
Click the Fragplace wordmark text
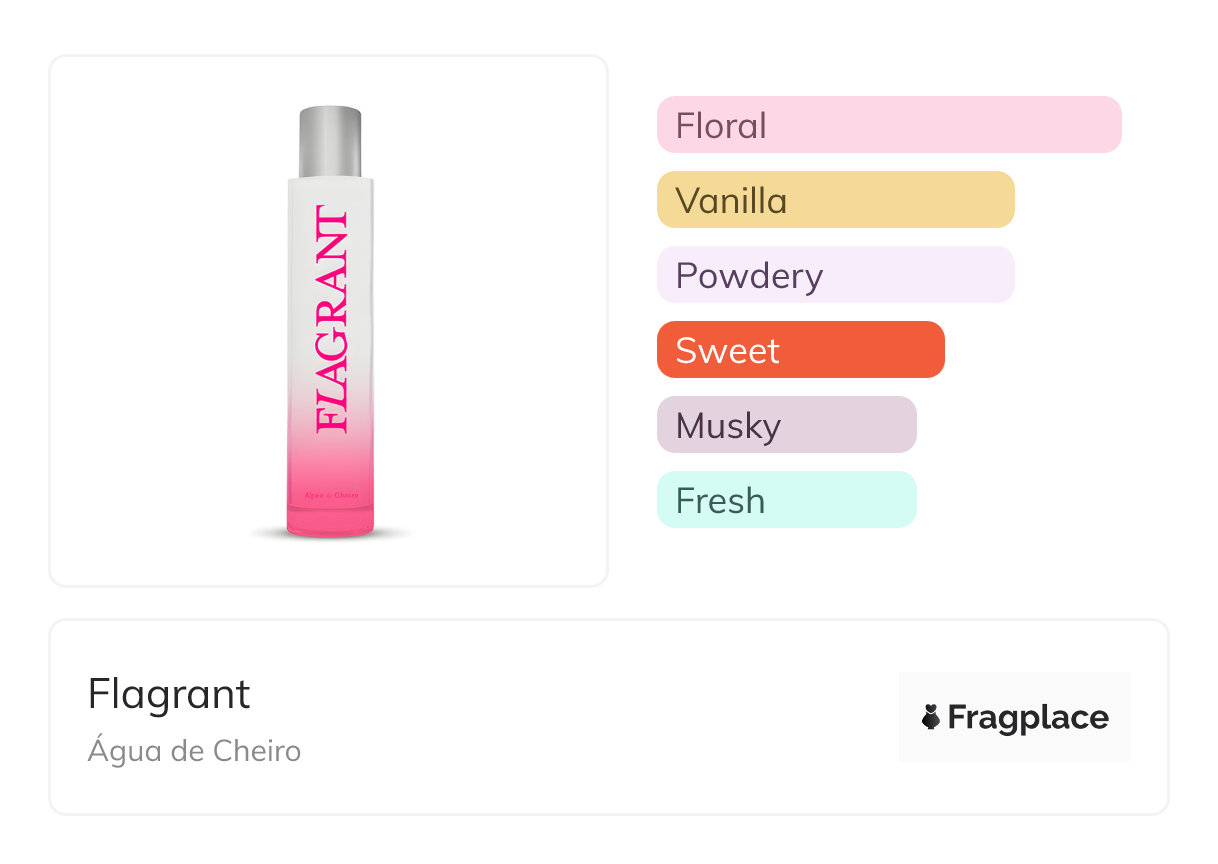click(1028, 718)
